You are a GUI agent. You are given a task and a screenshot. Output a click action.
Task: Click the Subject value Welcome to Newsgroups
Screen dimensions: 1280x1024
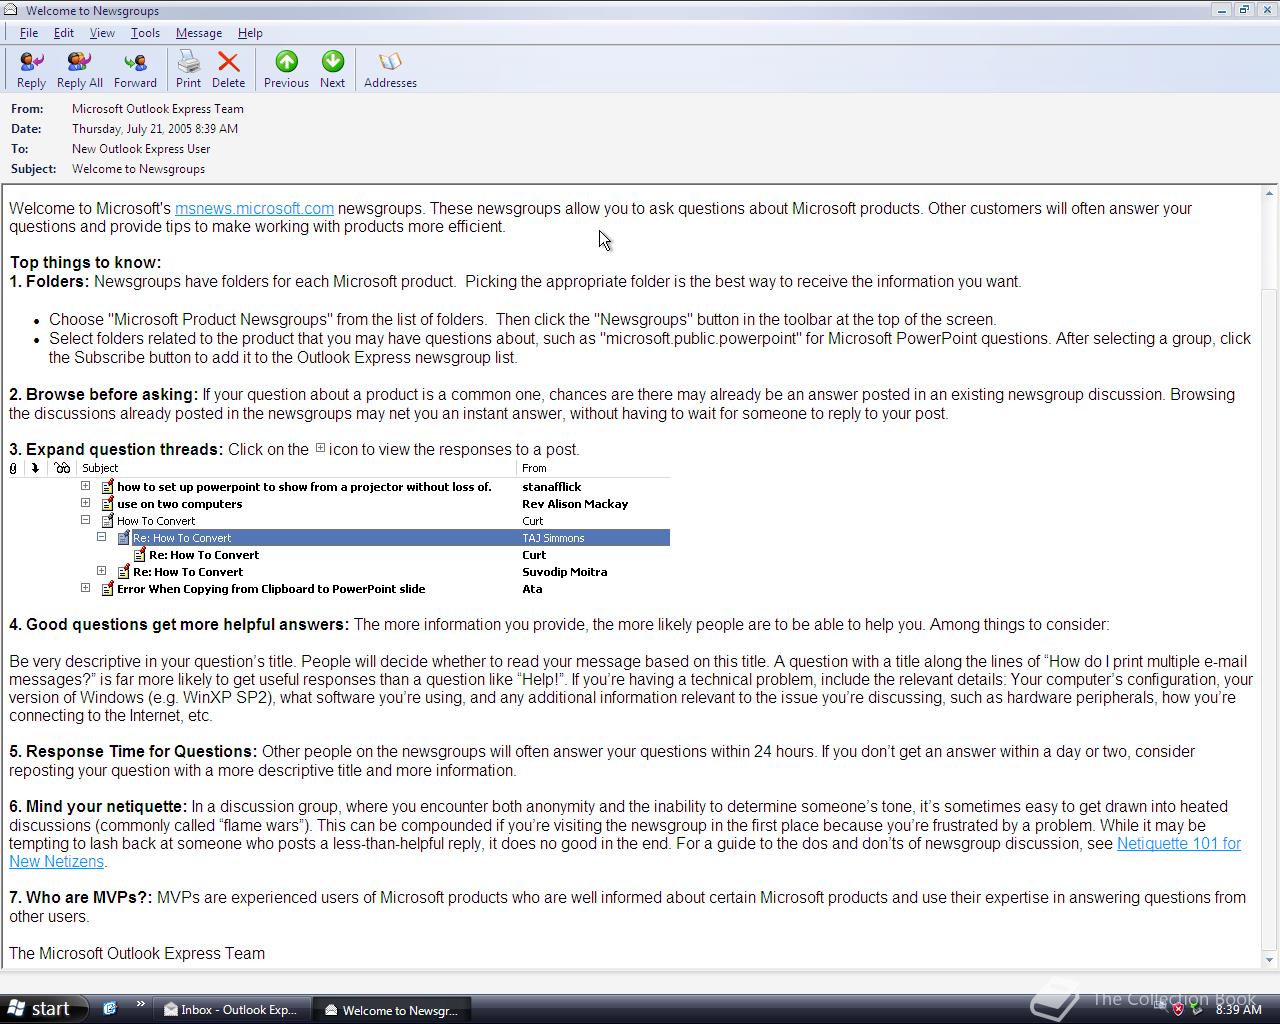pyautogui.click(x=138, y=169)
